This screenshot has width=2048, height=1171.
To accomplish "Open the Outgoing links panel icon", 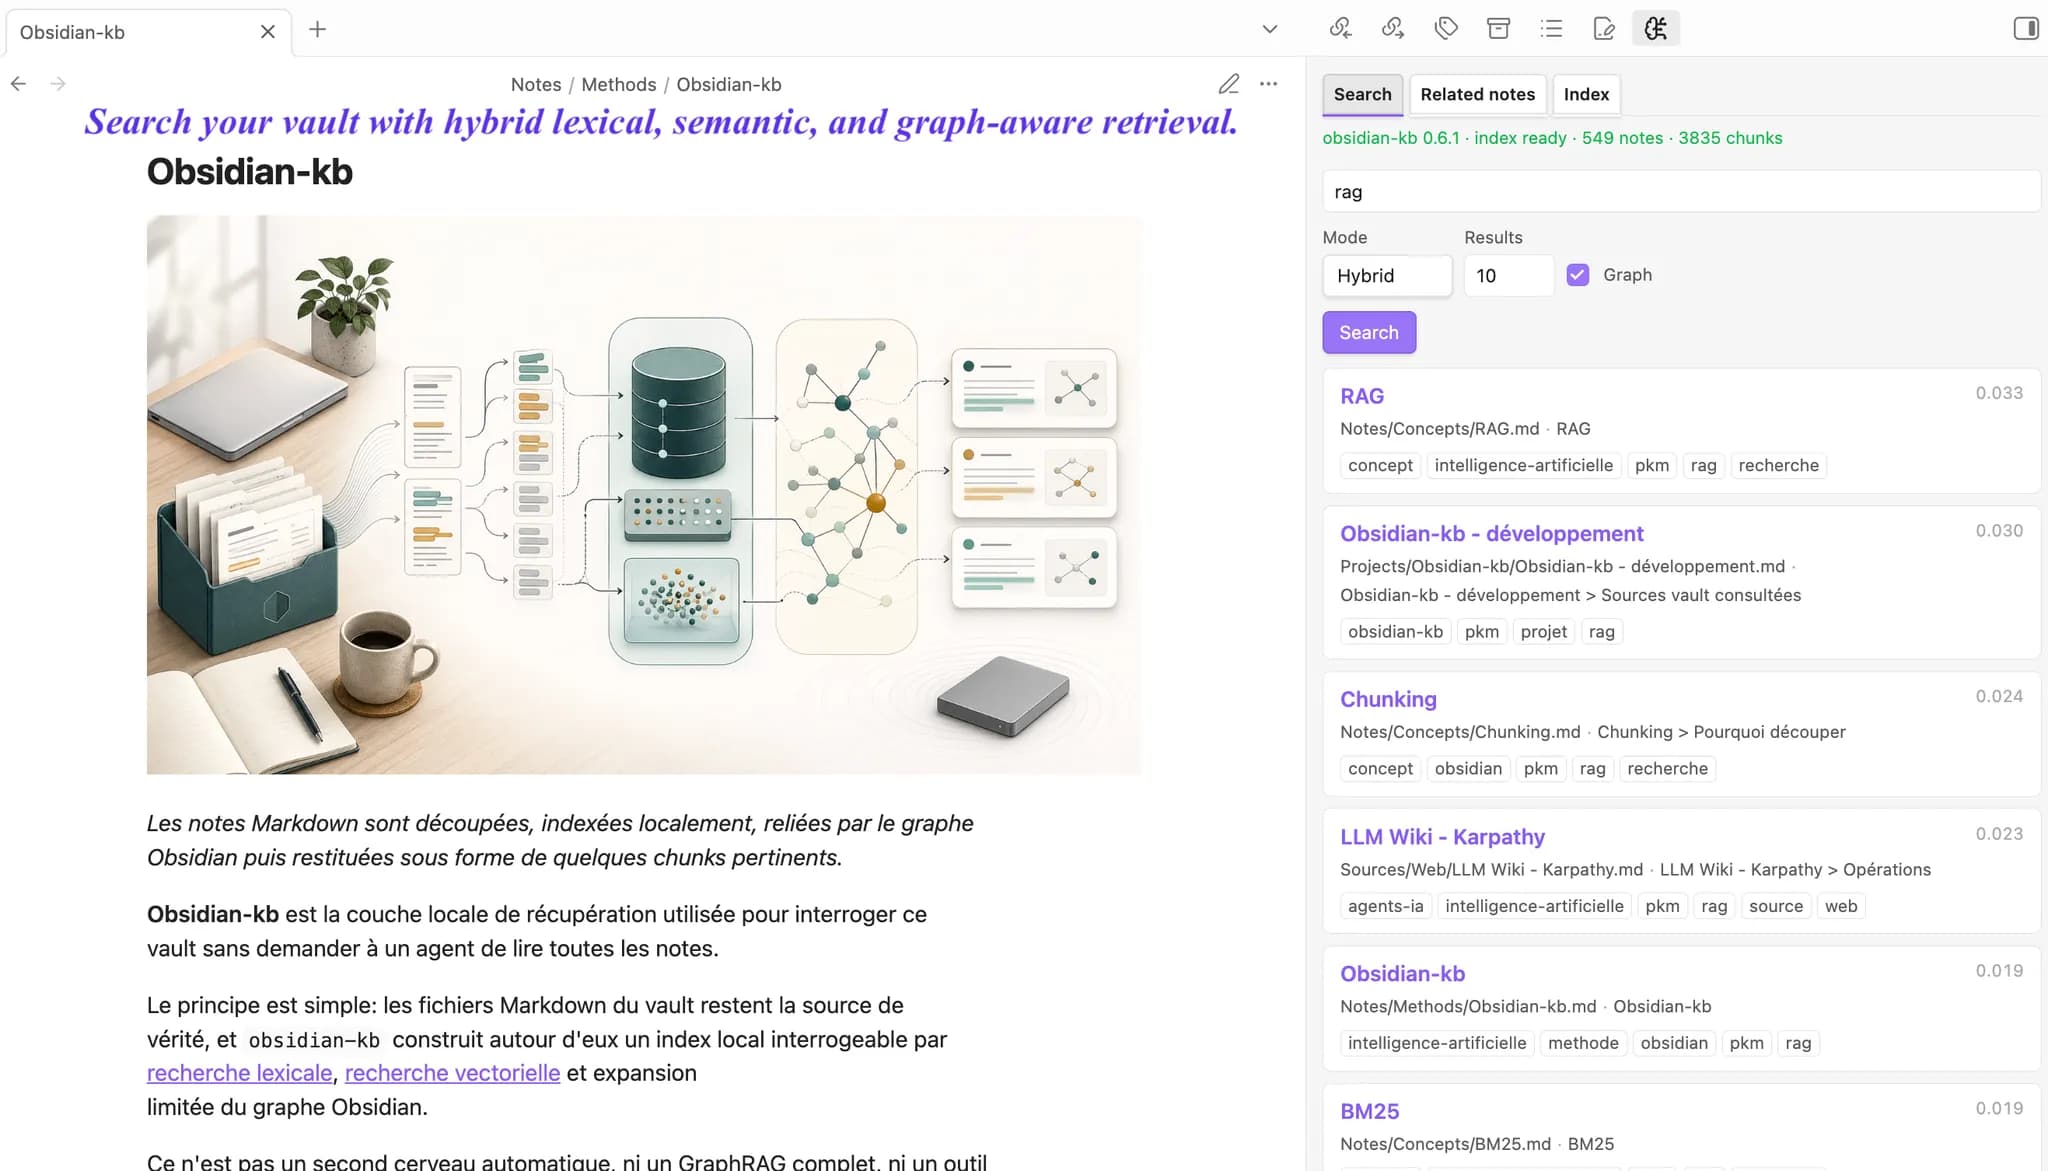I will (1393, 28).
